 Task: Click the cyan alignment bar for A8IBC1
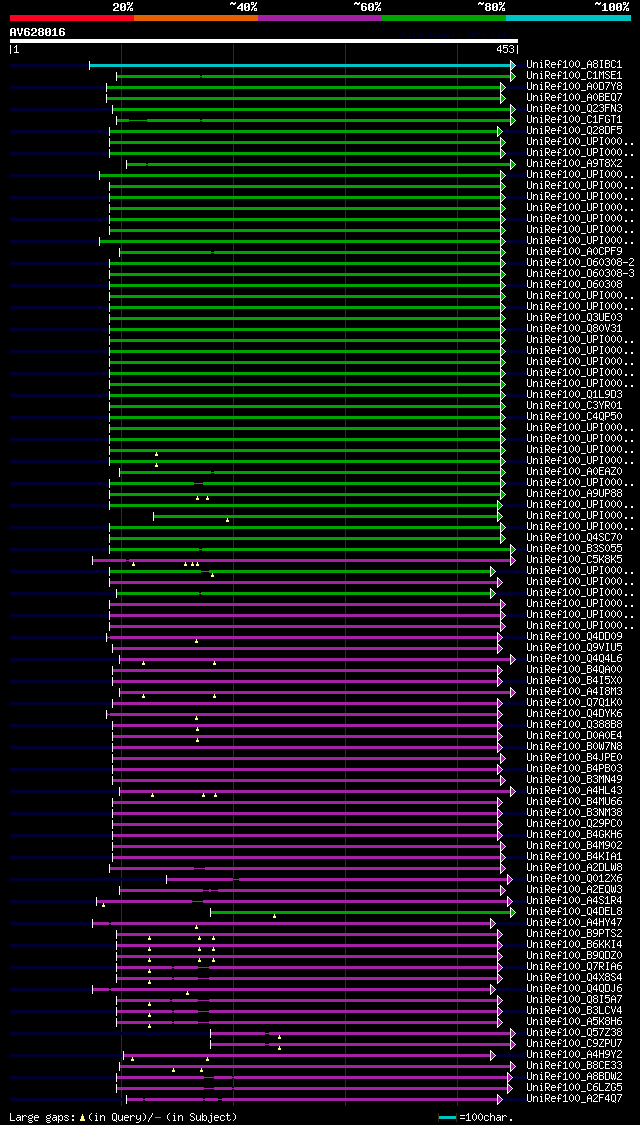click(300, 65)
